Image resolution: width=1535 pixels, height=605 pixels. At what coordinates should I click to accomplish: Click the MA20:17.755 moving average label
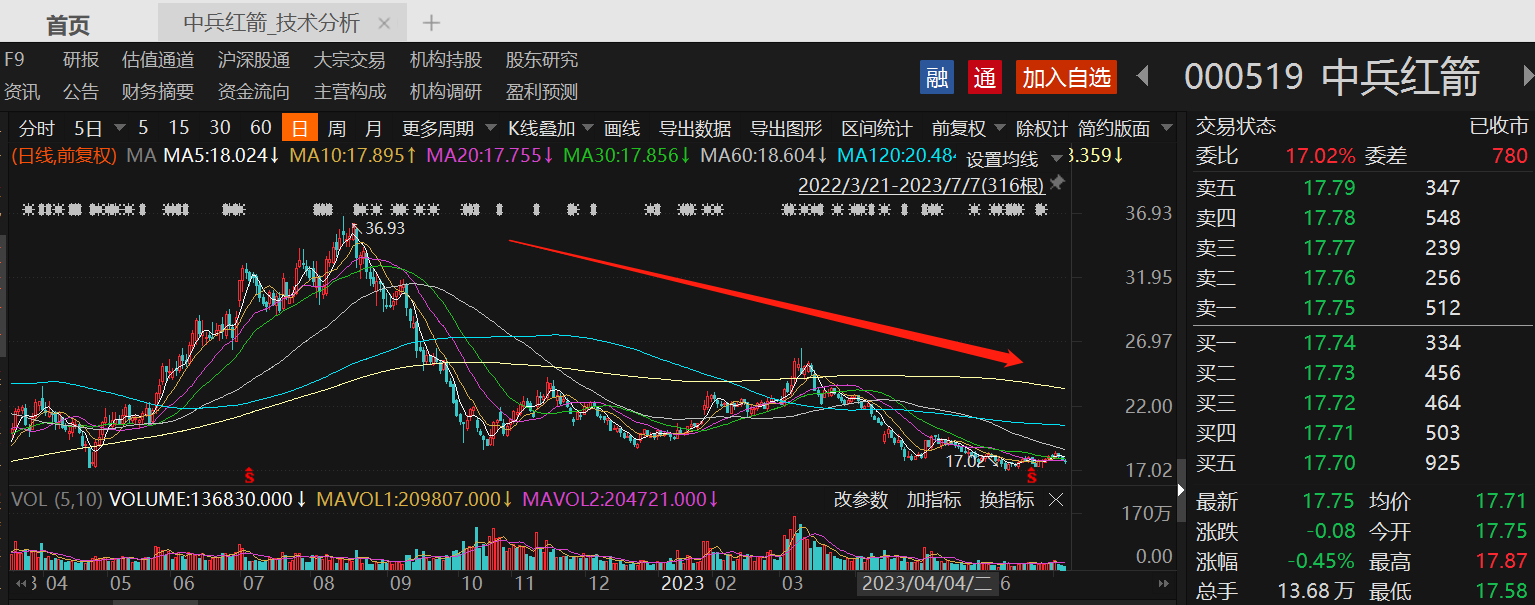coord(489,156)
